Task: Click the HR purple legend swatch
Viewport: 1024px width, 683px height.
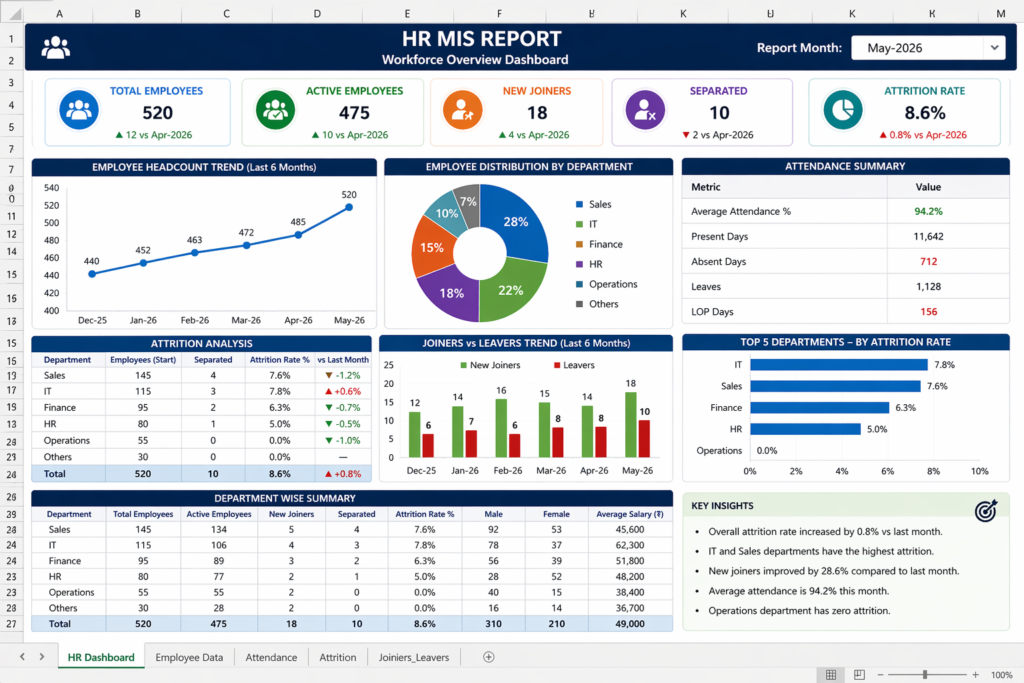Action: (x=579, y=264)
